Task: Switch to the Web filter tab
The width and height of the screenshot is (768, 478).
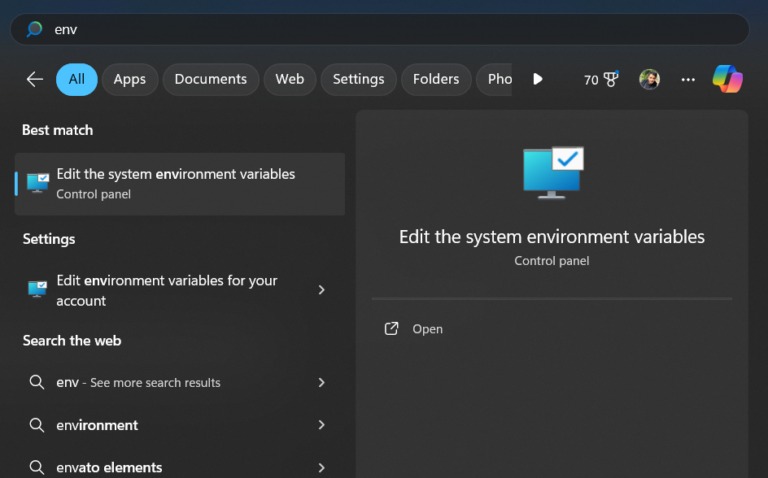Action: 289,79
